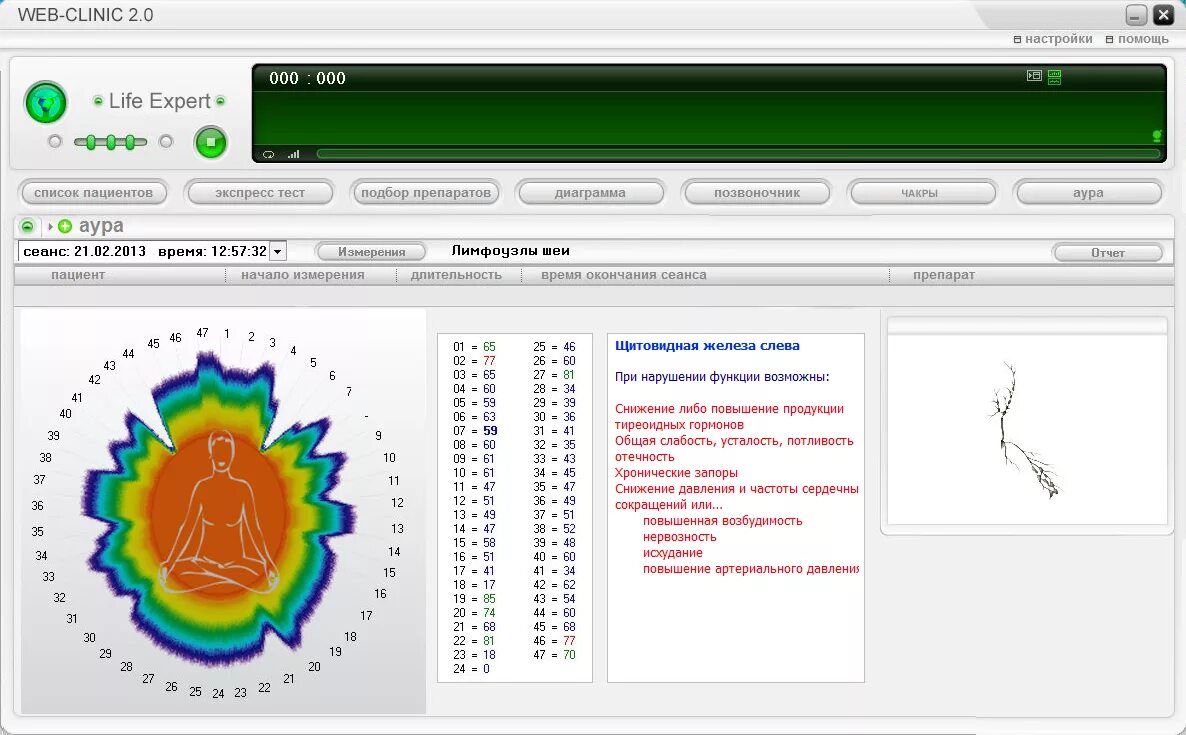Click the green progress bar in display
Image resolution: width=1186 pixels, height=735 pixels.
click(738, 154)
